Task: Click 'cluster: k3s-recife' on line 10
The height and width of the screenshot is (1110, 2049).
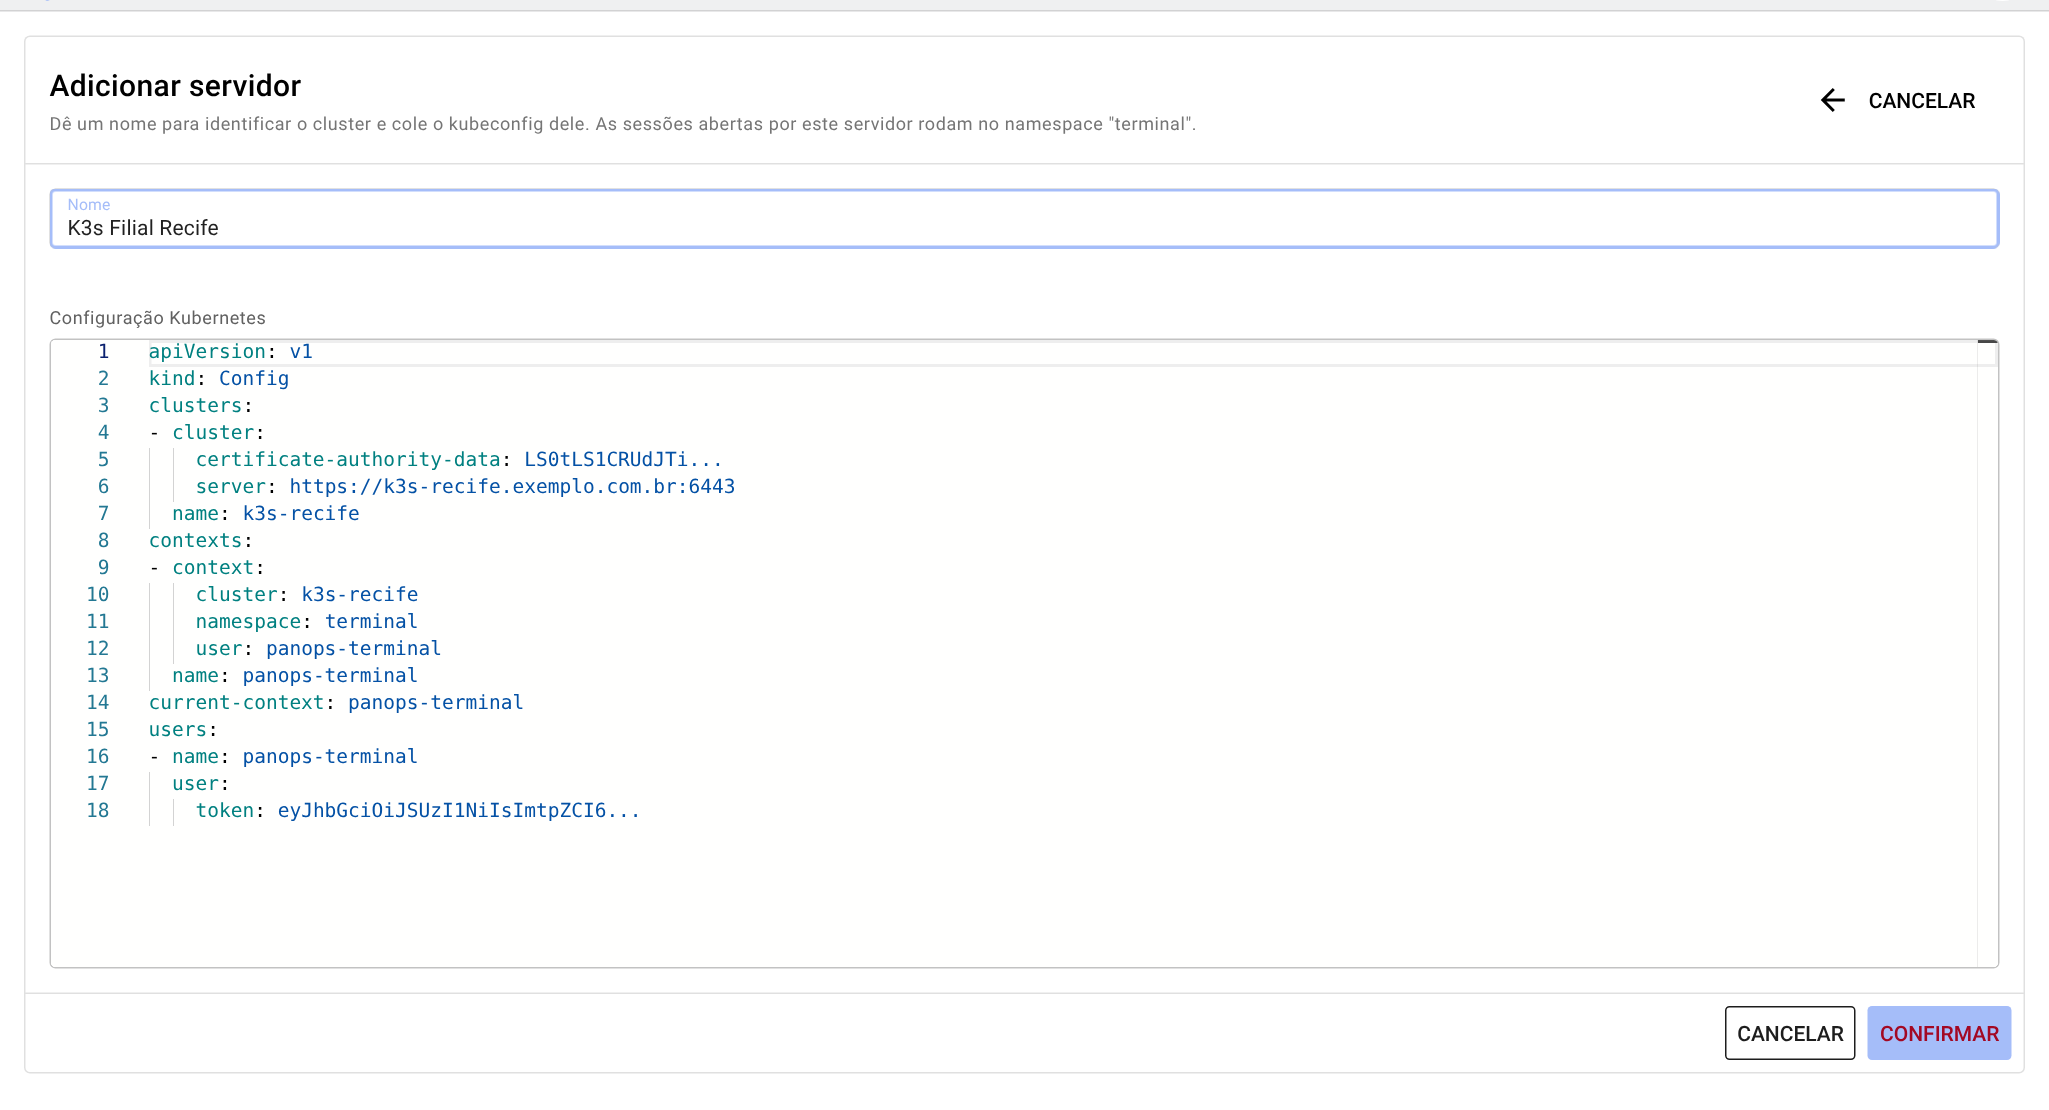Action: [x=307, y=595]
